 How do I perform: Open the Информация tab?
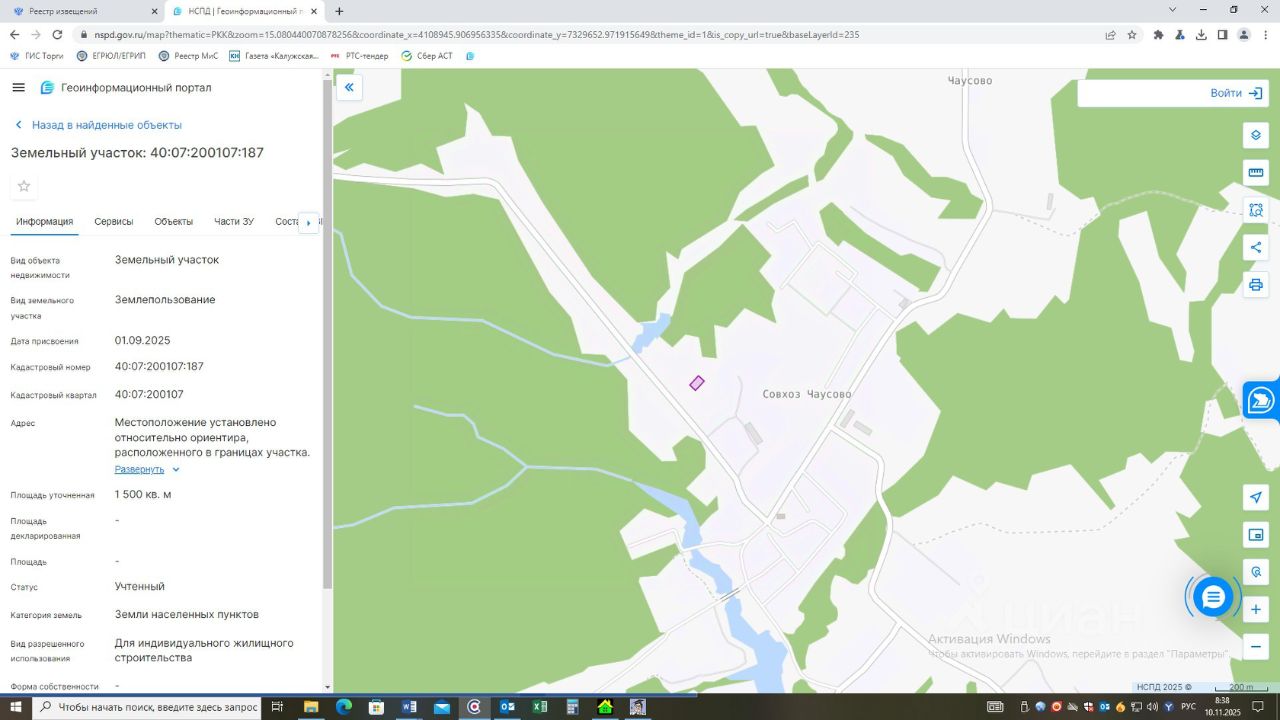[44, 221]
